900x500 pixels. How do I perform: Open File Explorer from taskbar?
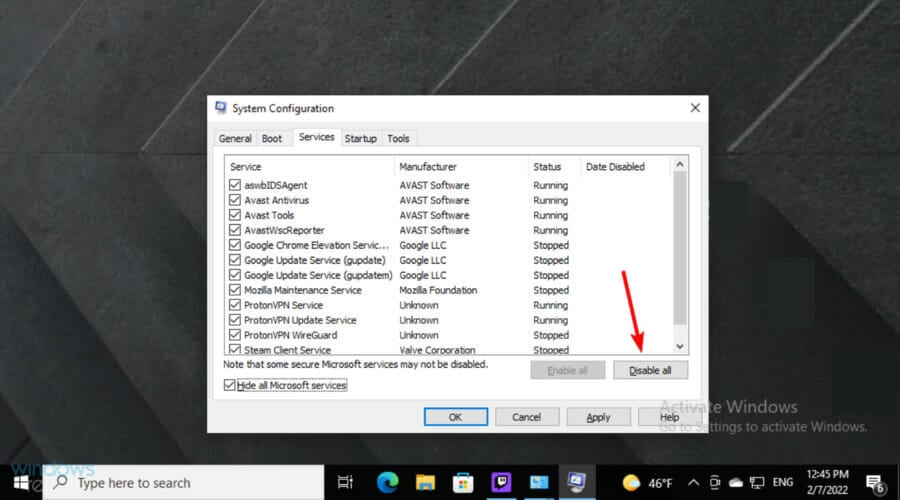pyautogui.click(x=425, y=483)
